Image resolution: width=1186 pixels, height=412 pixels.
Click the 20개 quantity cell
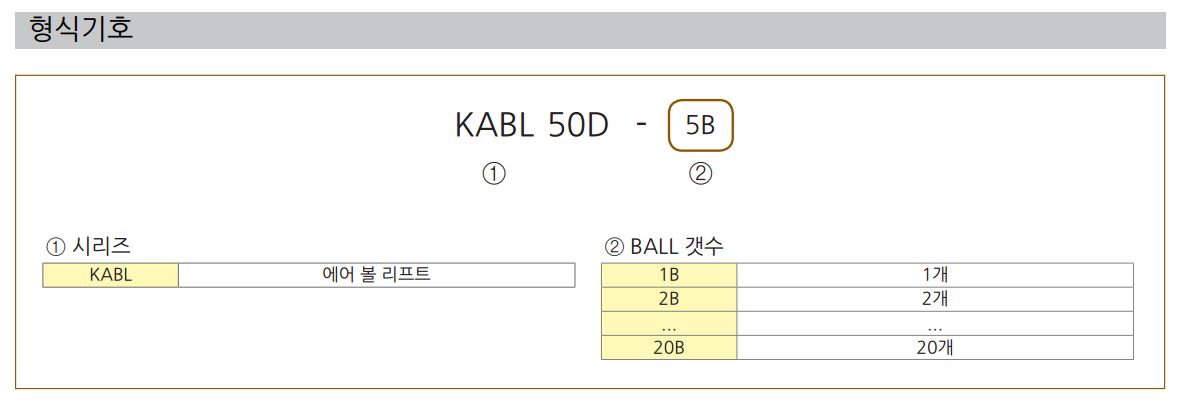click(x=935, y=348)
